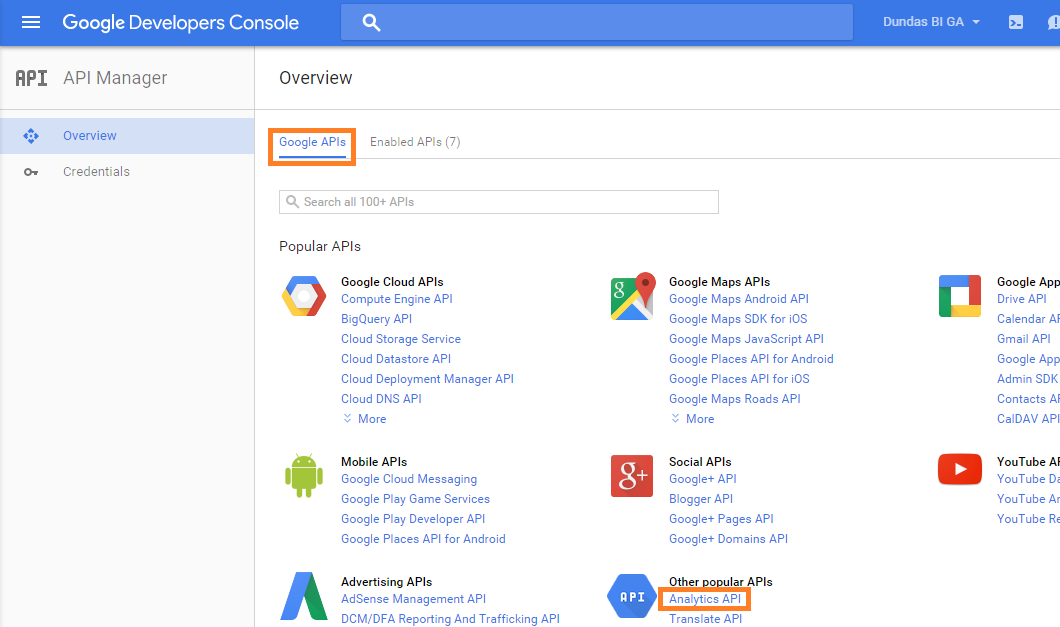
Task: Click the Google+ icon beside Social APIs
Action: 632,476
